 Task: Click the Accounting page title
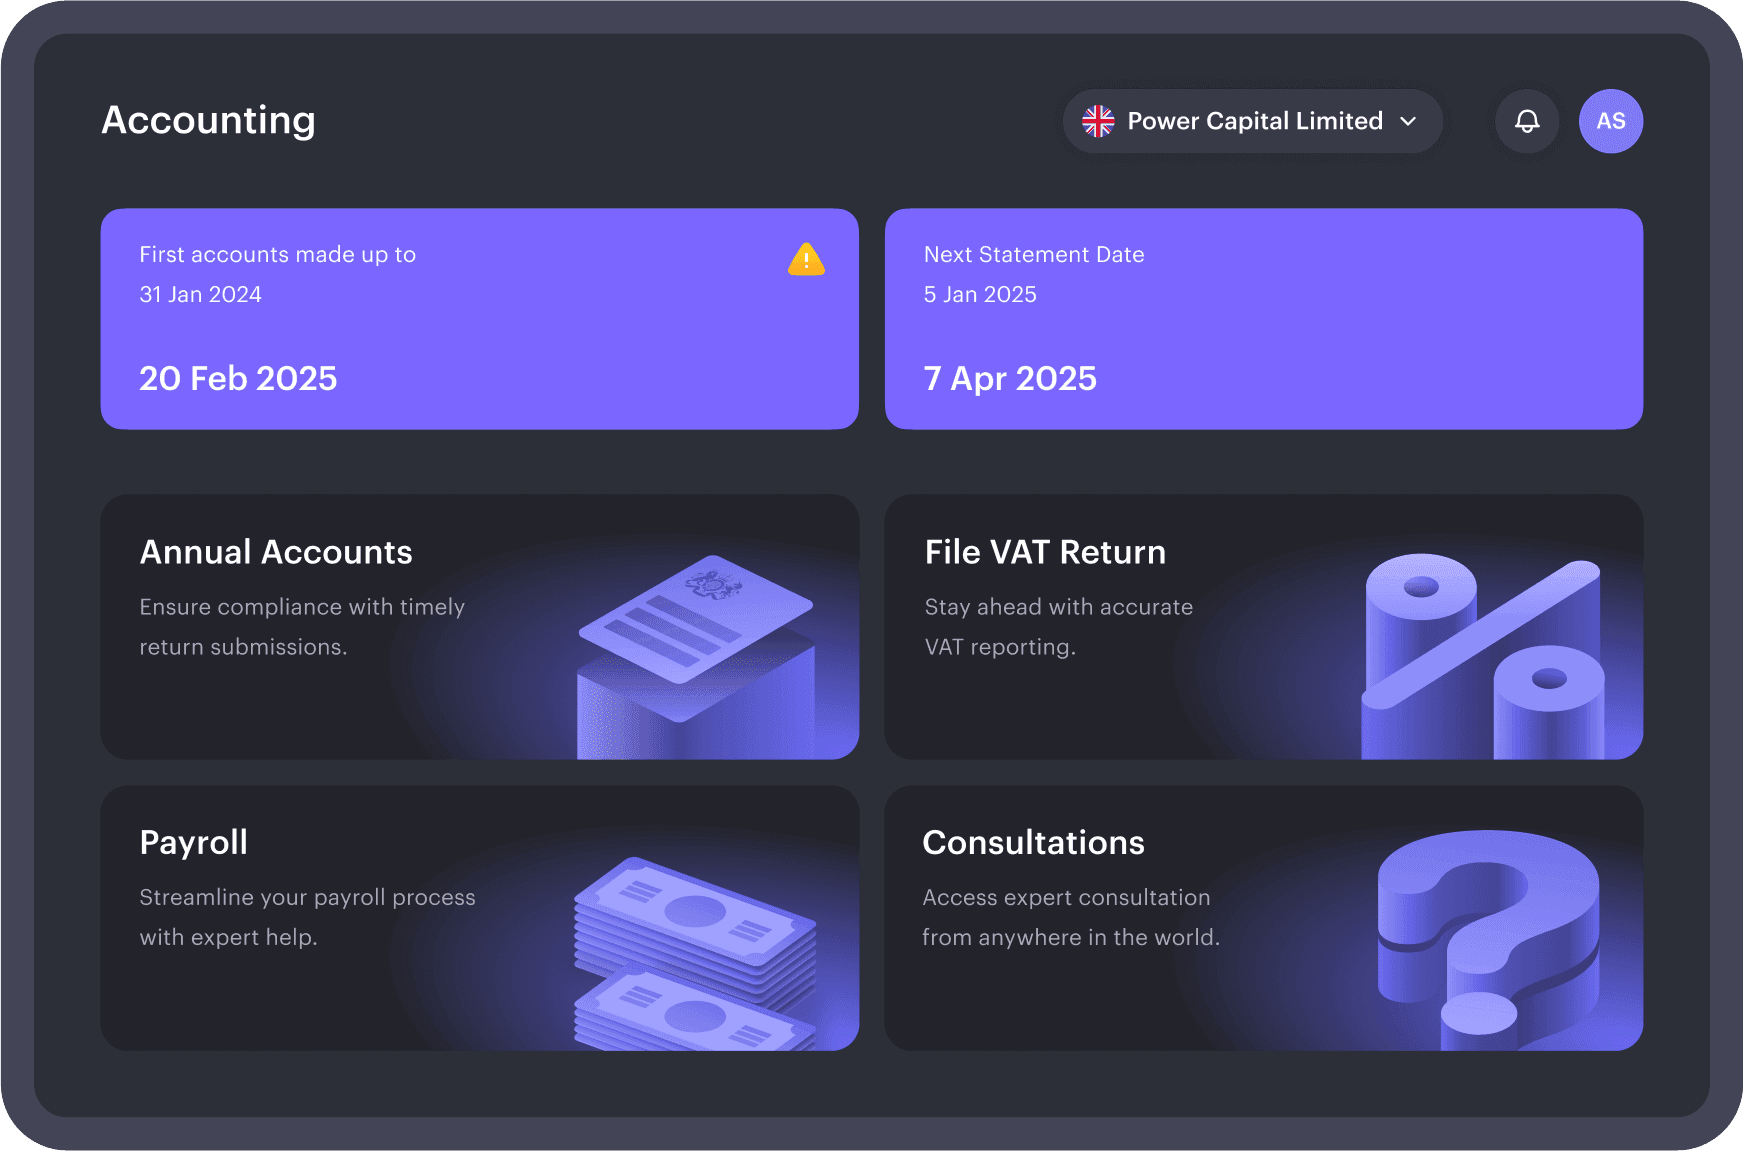point(208,120)
